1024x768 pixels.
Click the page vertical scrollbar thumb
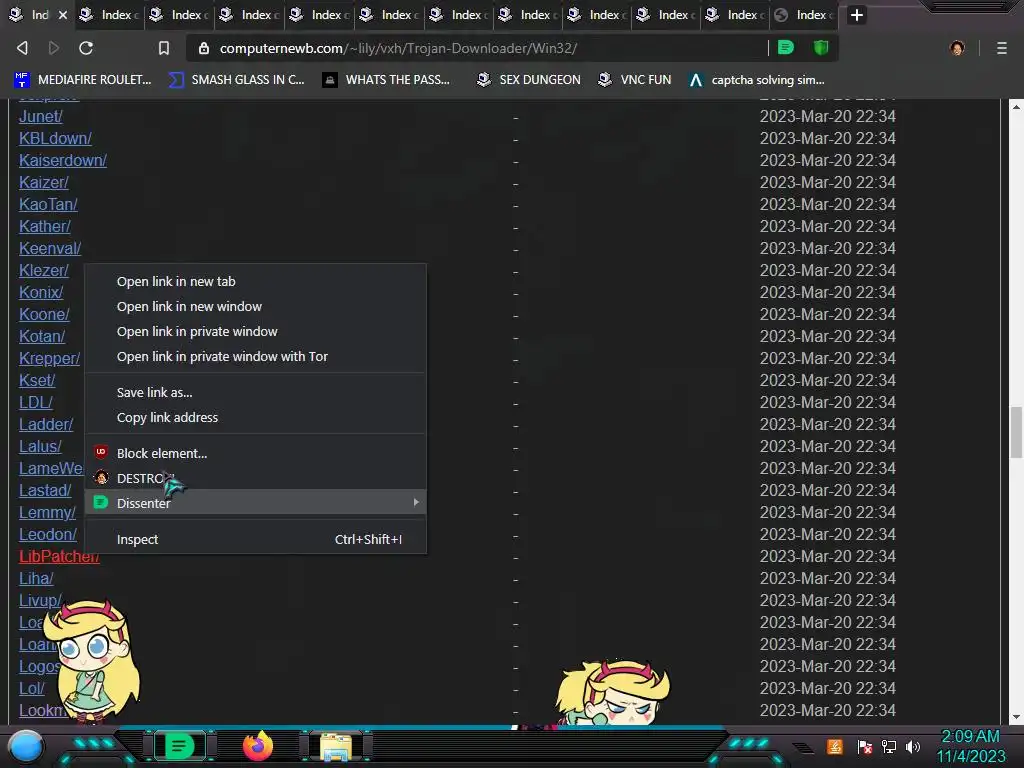pyautogui.click(x=1016, y=432)
